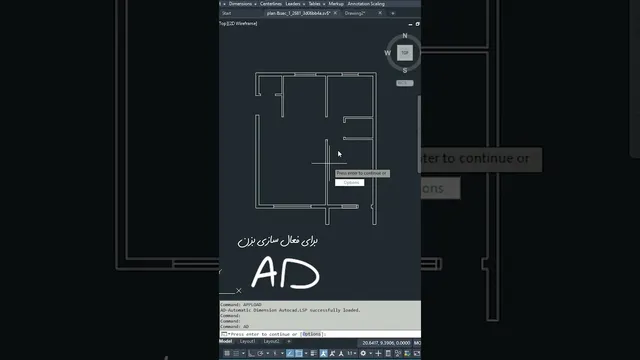Image resolution: width=640 pixels, height=360 pixels.
Task: Toggle isometric drafting icon
Action: pyautogui.click(x=275, y=353)
